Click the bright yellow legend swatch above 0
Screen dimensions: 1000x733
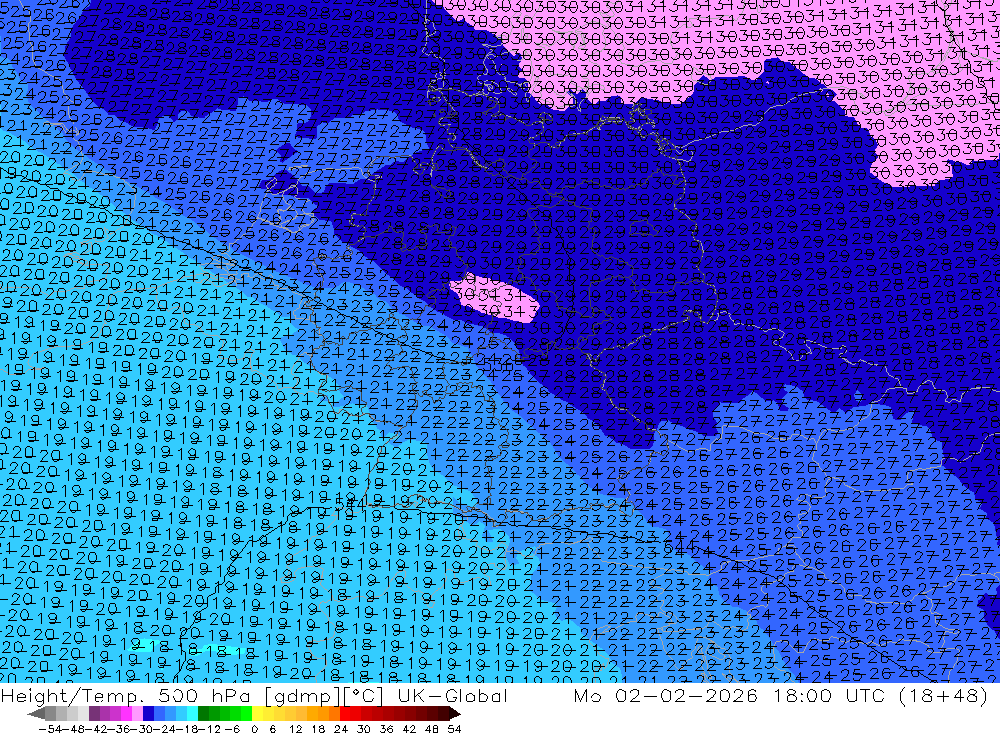click(x=258, y=714)
